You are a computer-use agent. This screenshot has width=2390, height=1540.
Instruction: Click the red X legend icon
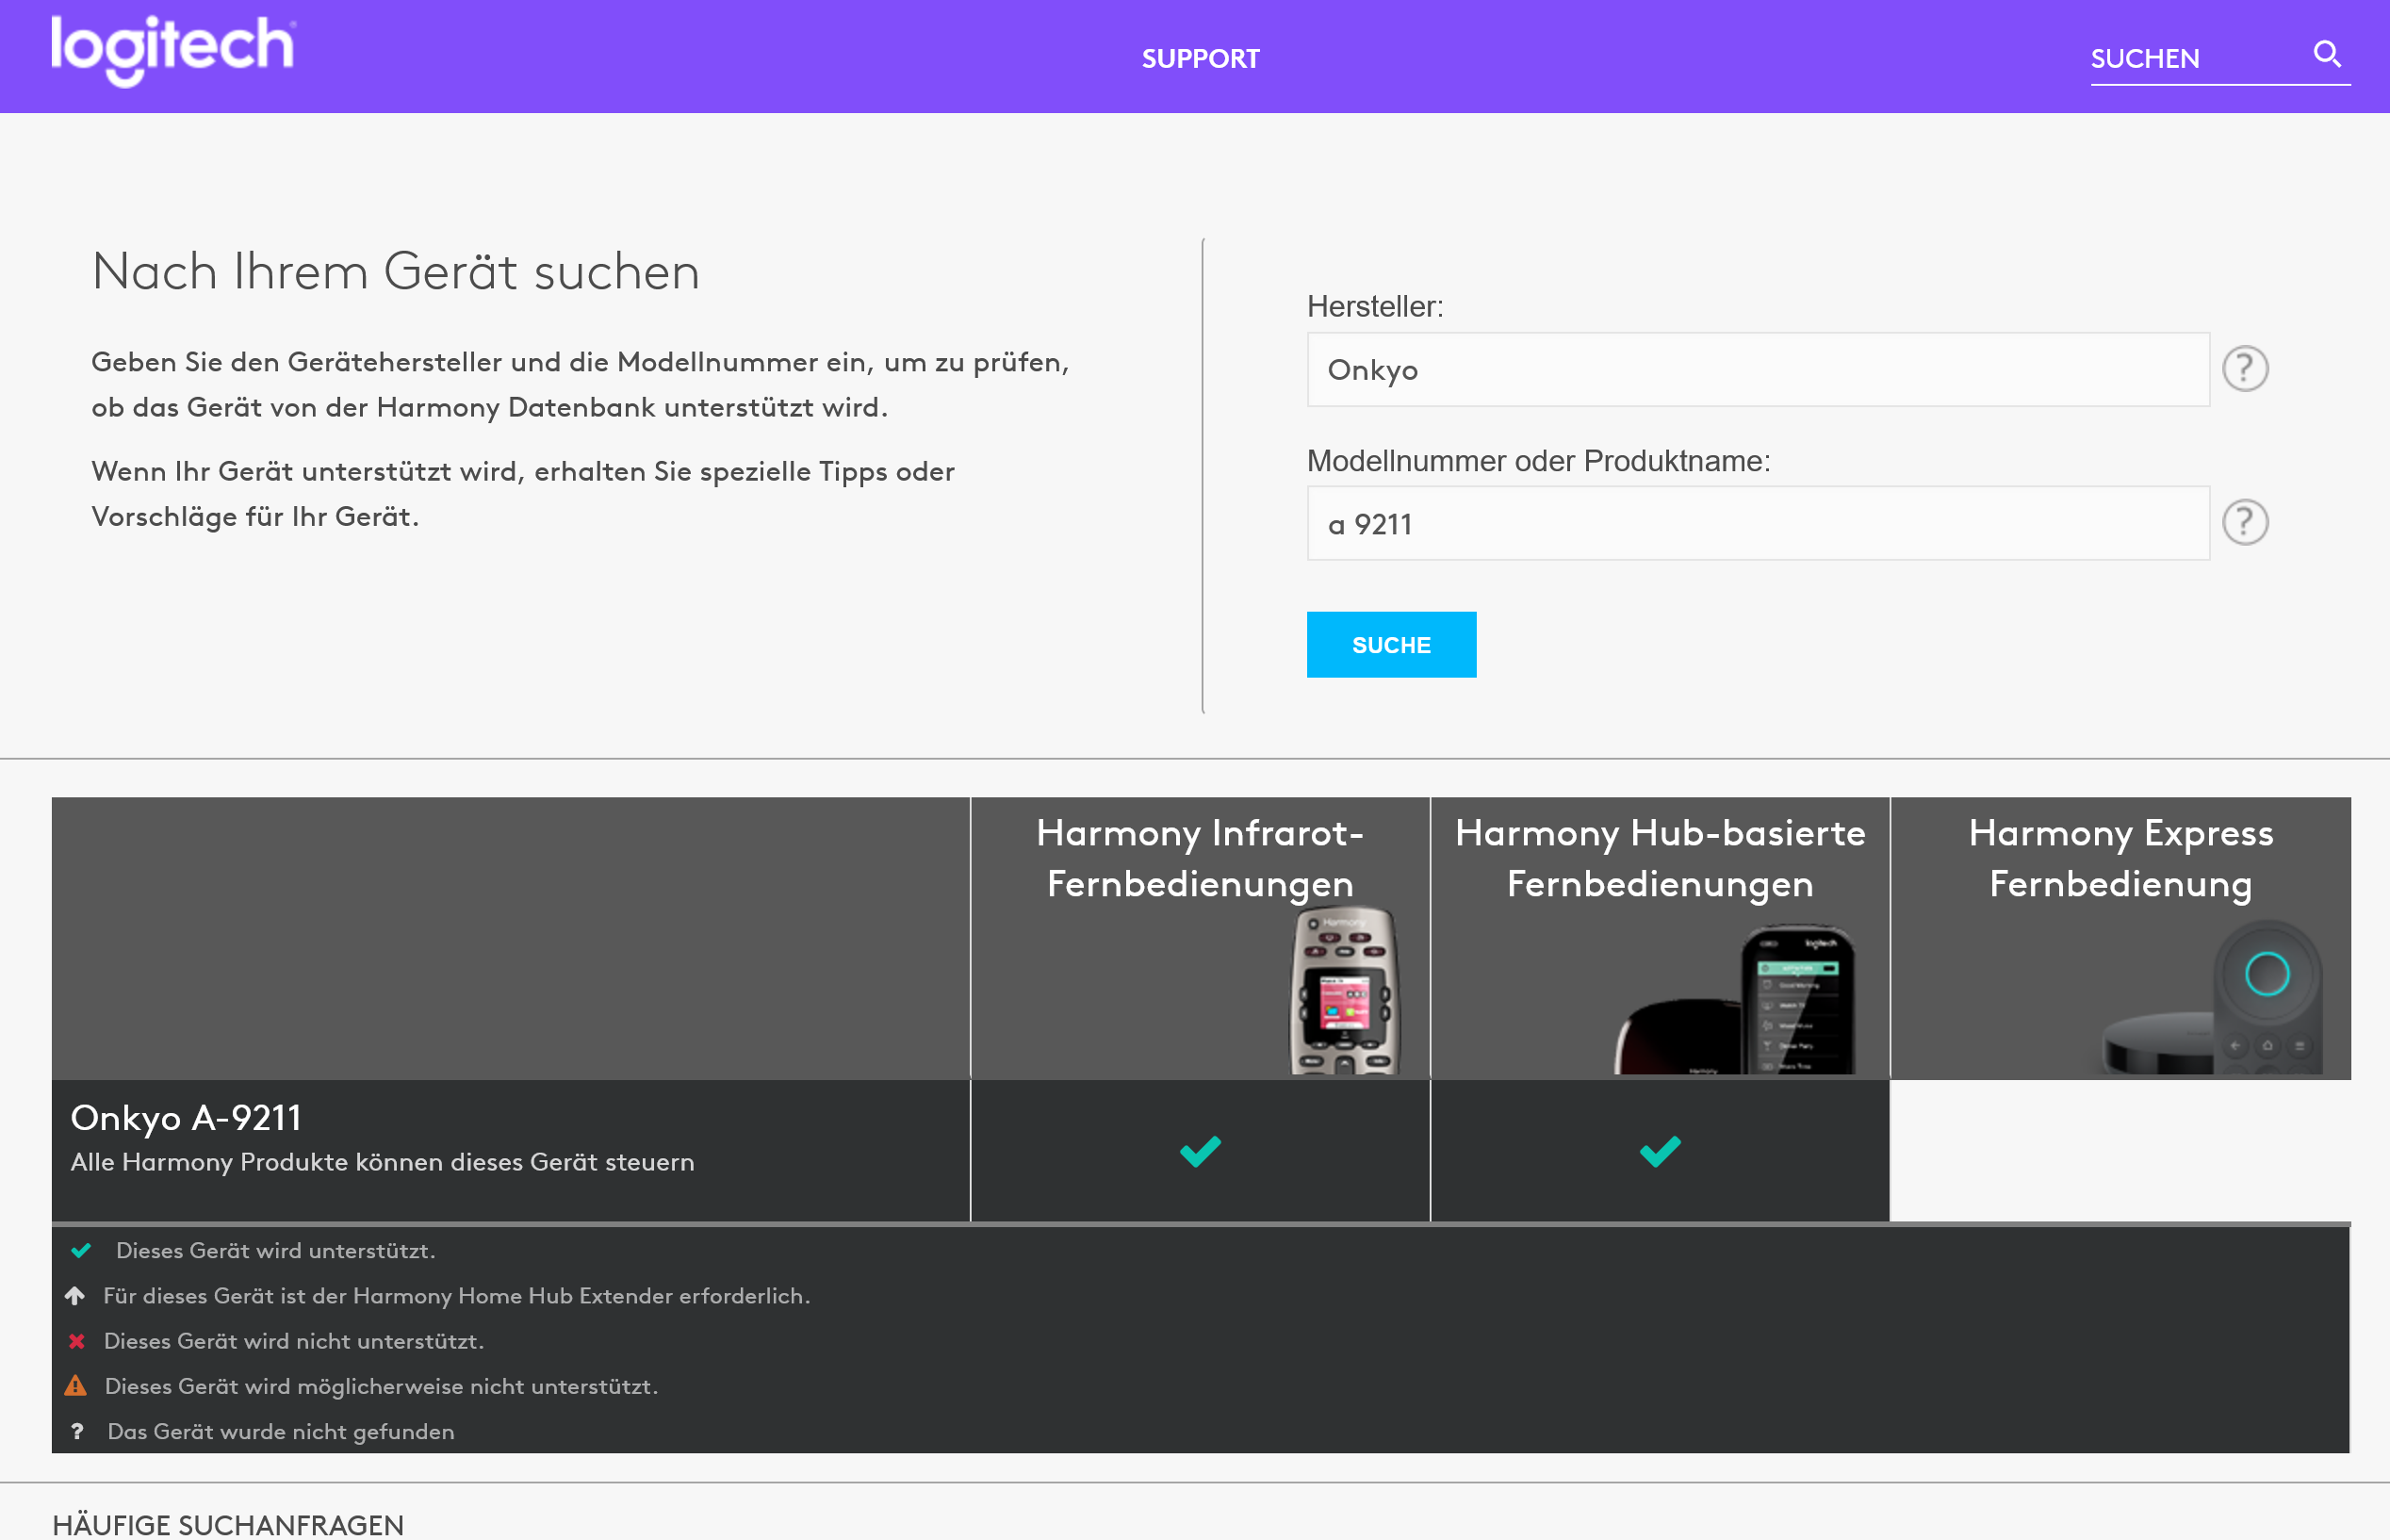(x=77, y=1341)
